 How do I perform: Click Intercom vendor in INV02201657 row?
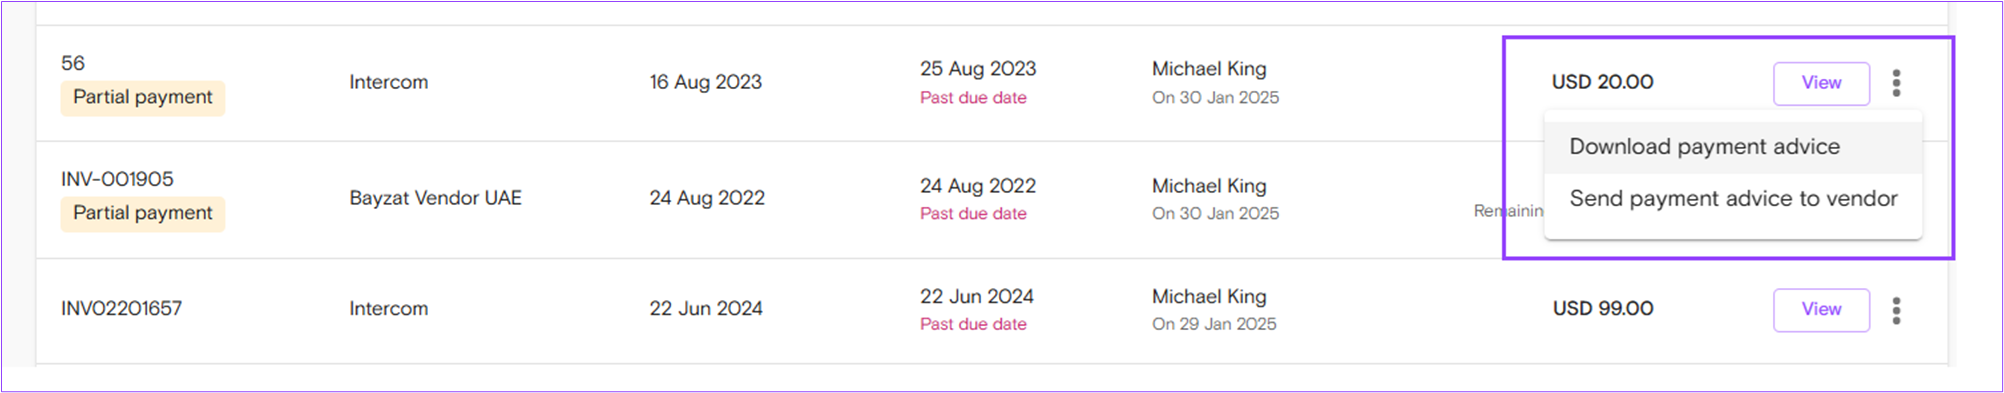[x=388, y=309]
